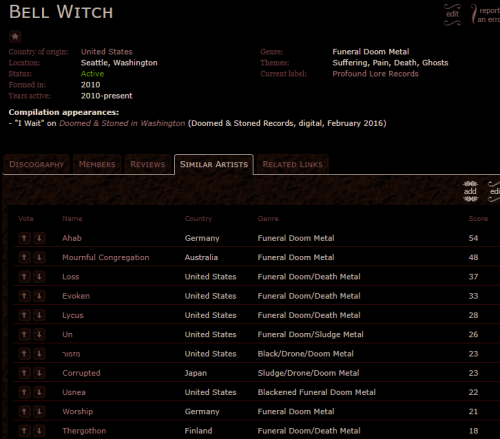Upvote Corrupted from Japan

click(24, 373)
